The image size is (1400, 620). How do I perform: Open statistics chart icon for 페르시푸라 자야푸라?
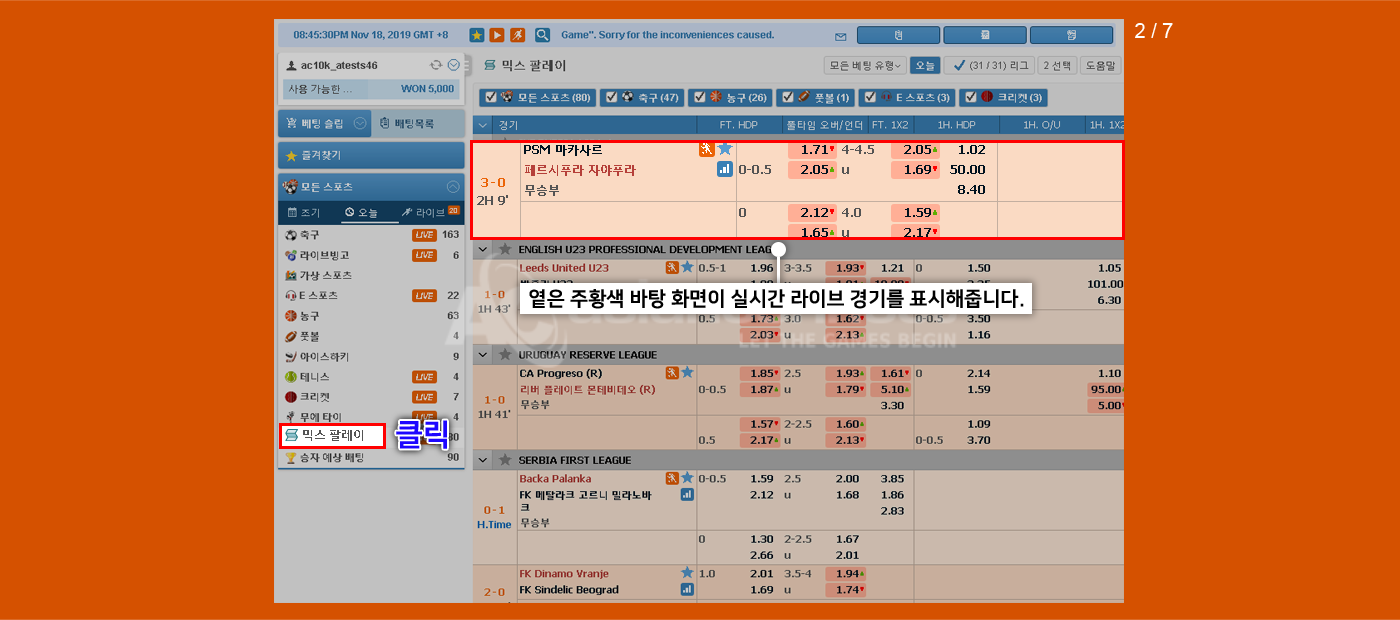tap(725, 169)
